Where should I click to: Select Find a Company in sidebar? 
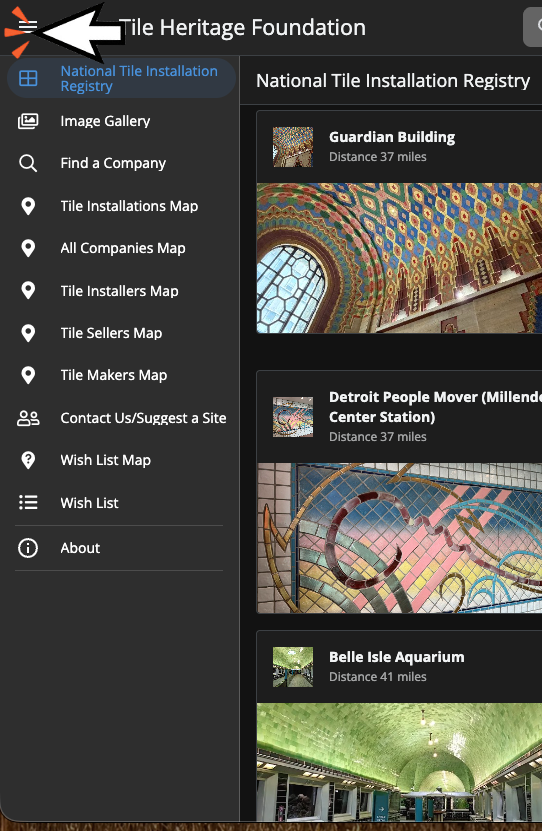(x=121, y=163)
